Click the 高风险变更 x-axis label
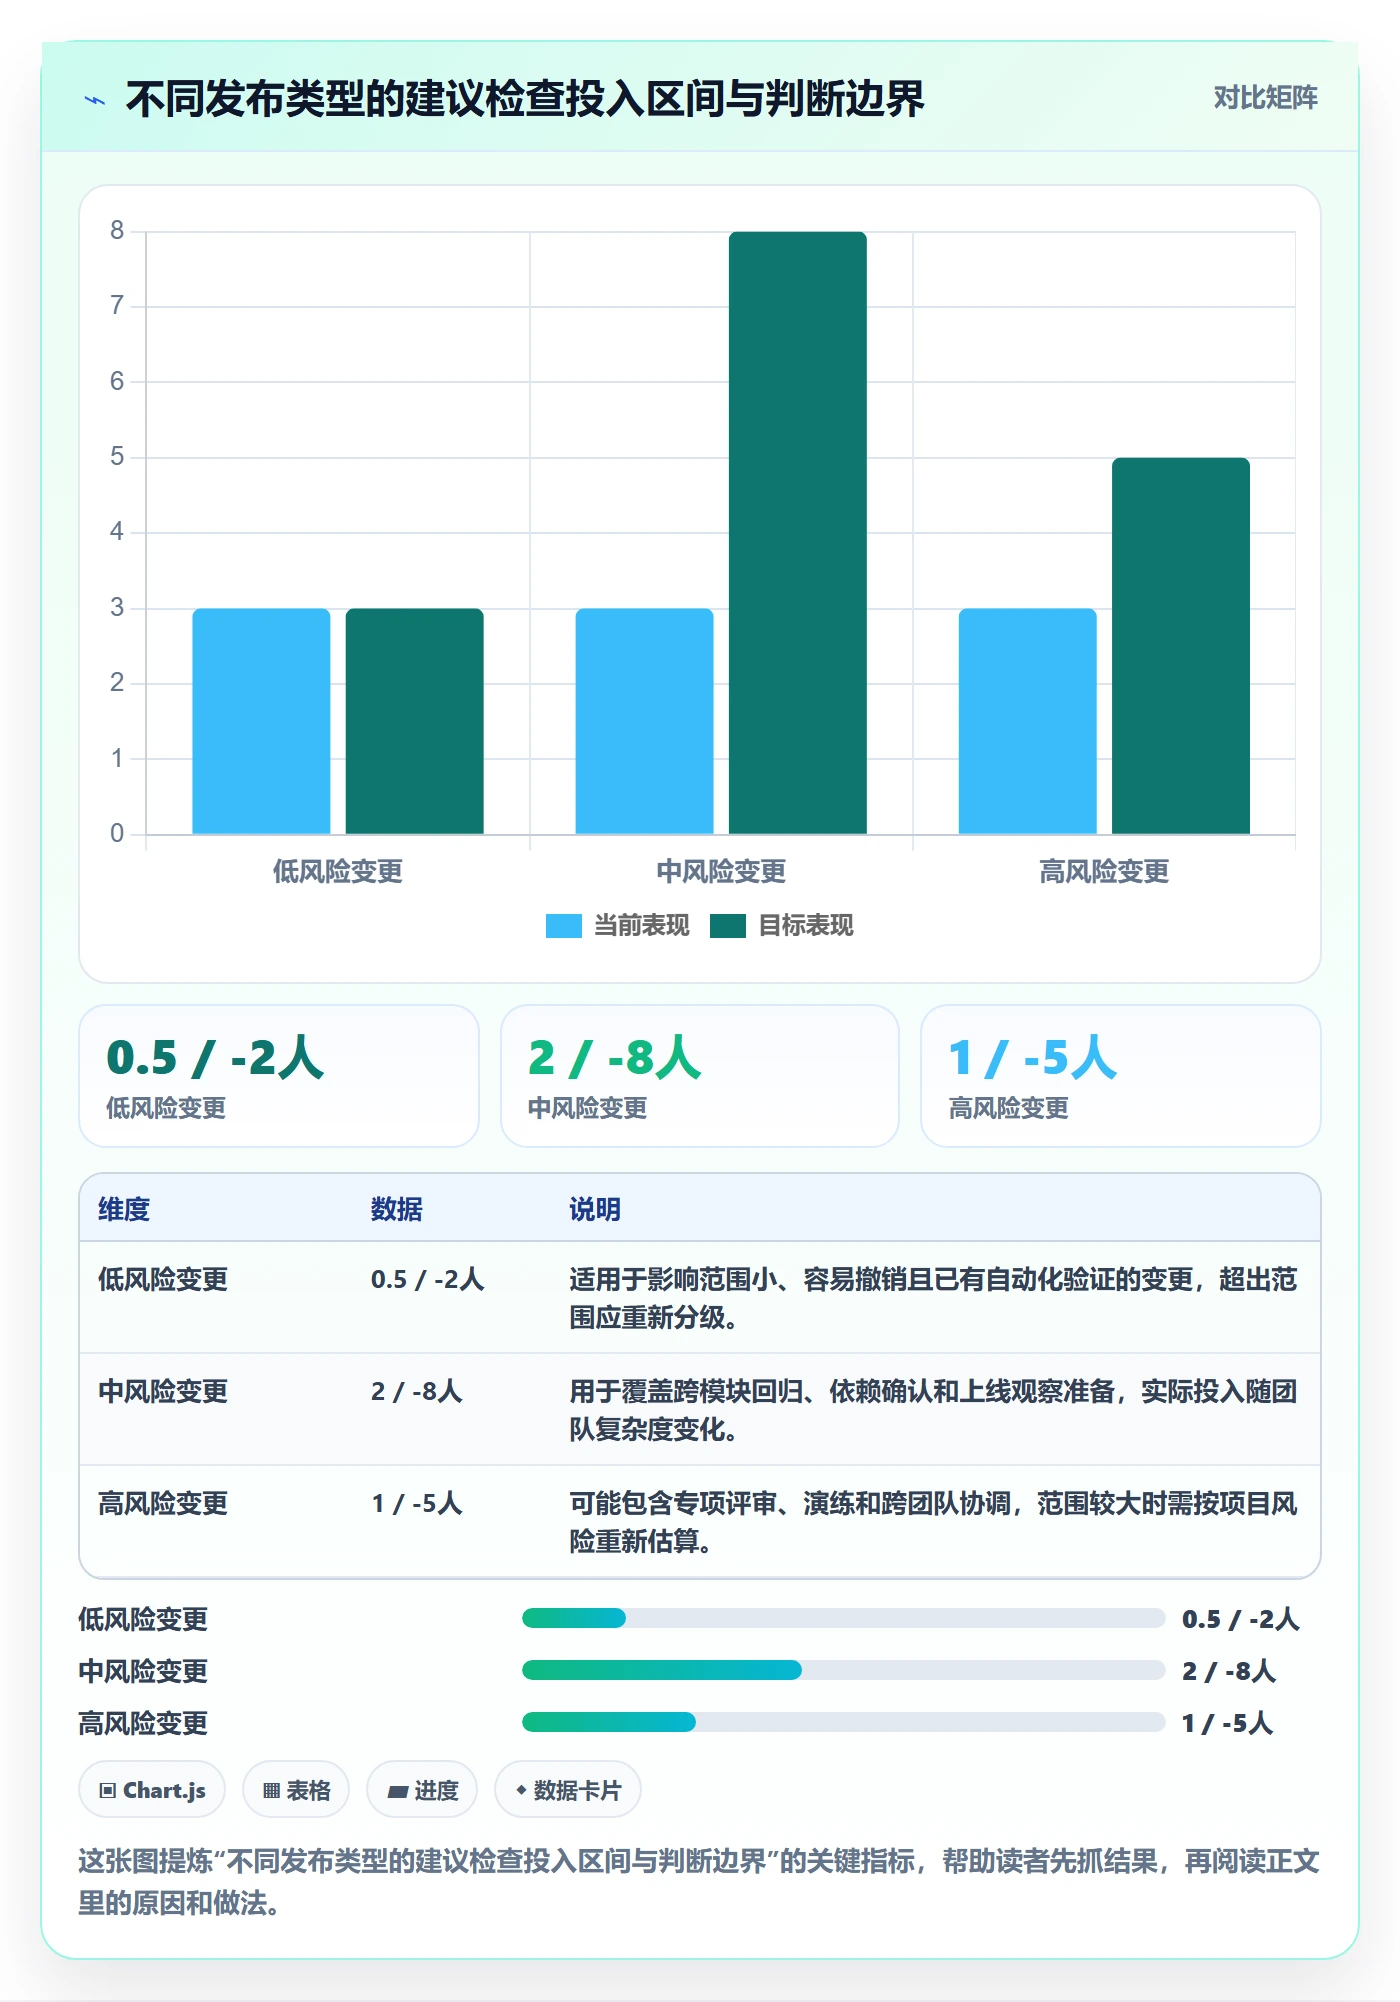 1104,871
